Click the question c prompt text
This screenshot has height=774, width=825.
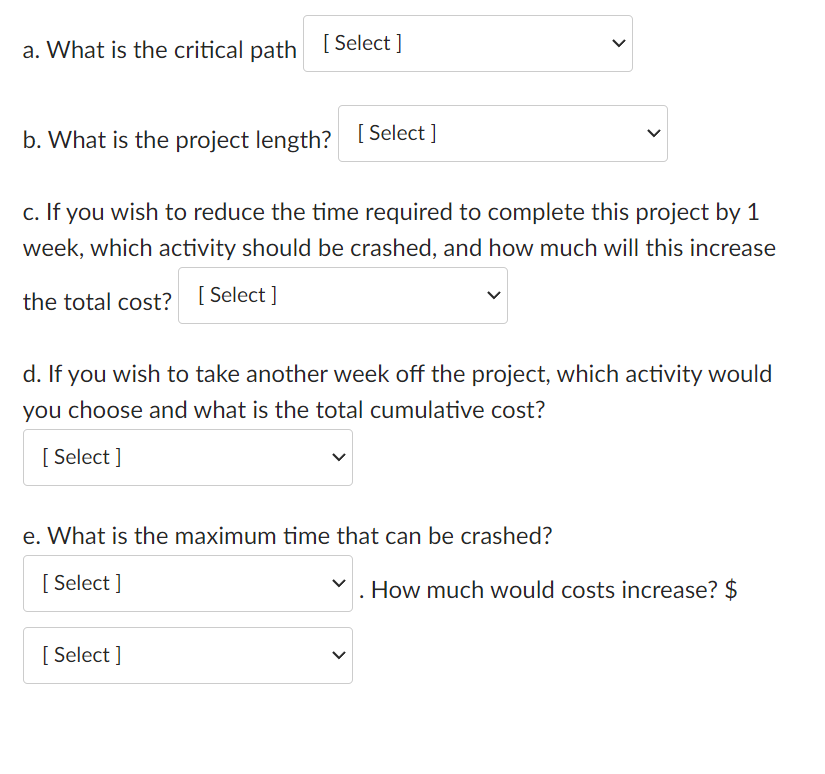[x=390, y=212]
